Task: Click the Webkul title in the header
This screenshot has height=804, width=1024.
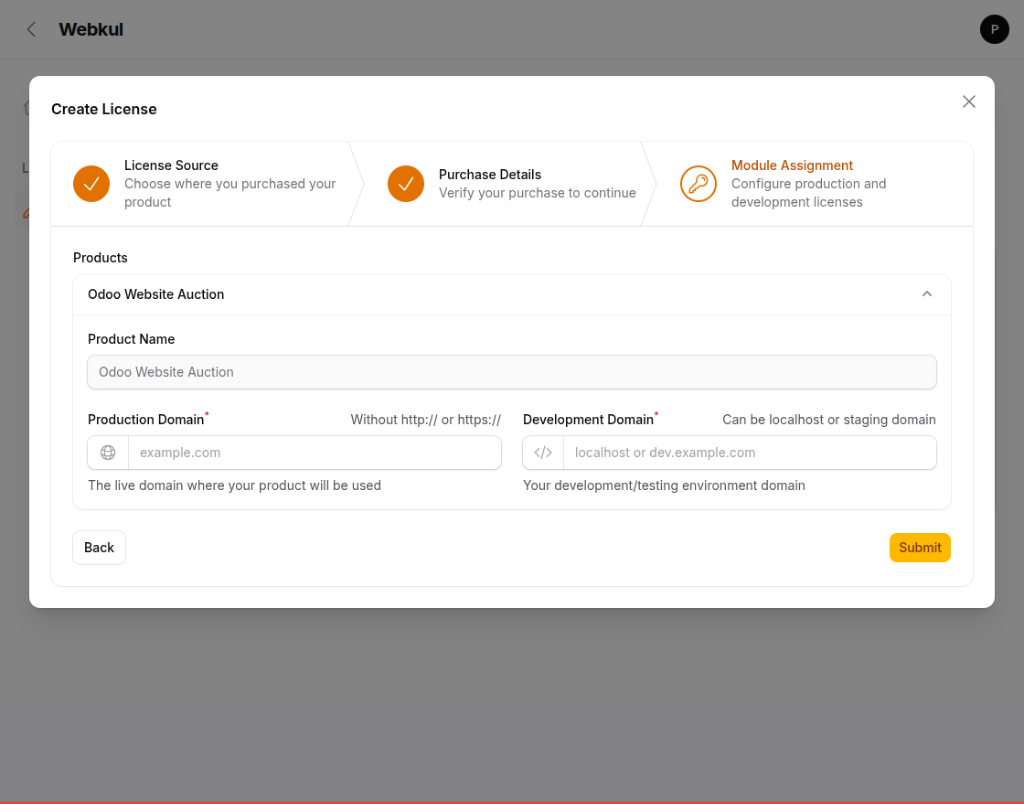Action: [90, 29]
